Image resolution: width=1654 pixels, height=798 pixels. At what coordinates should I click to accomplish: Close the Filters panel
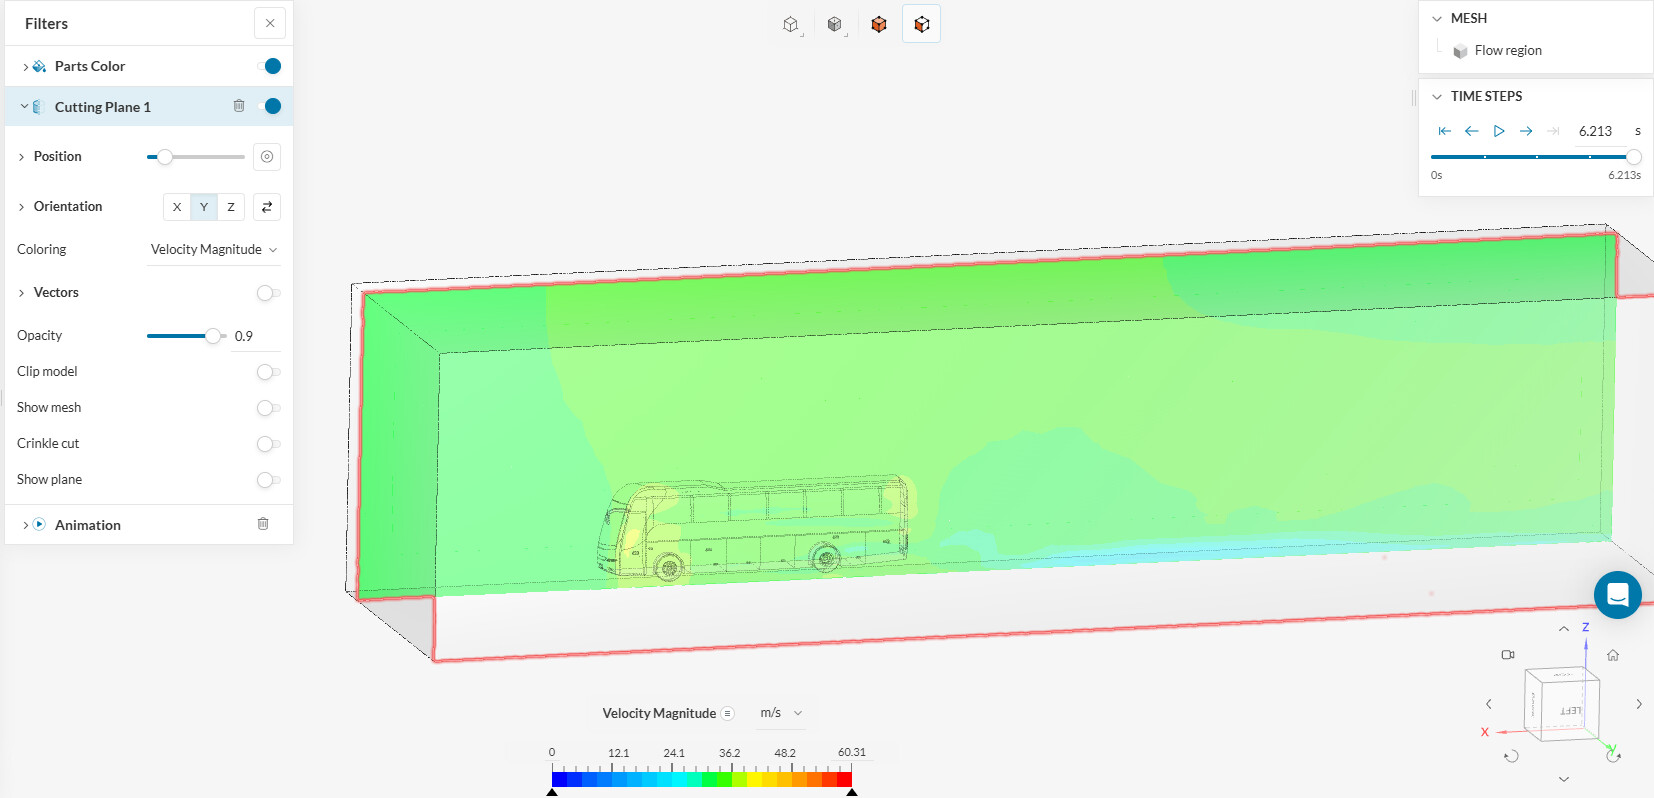pyautogui.click(x=270, y=23)
